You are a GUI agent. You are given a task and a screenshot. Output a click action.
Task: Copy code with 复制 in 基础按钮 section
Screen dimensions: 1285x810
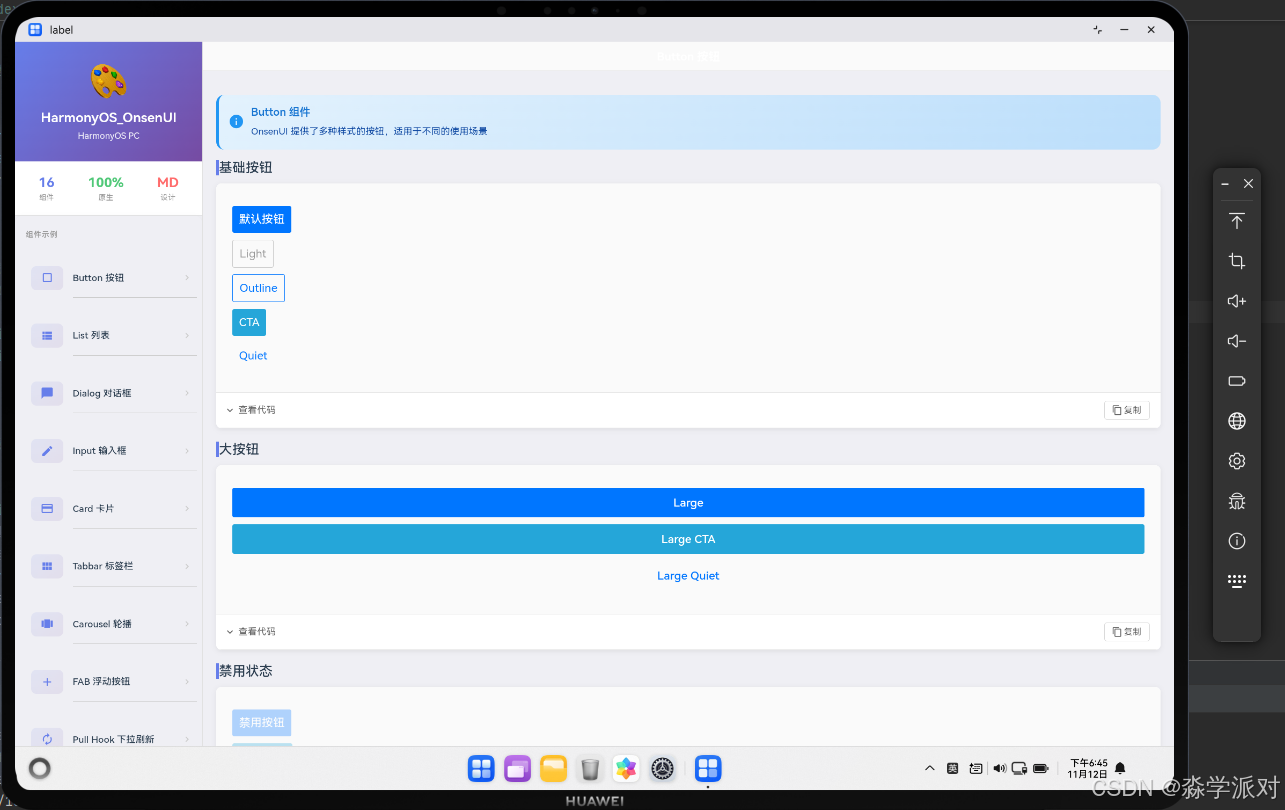pyautogui.click(x=1127, y=410)
